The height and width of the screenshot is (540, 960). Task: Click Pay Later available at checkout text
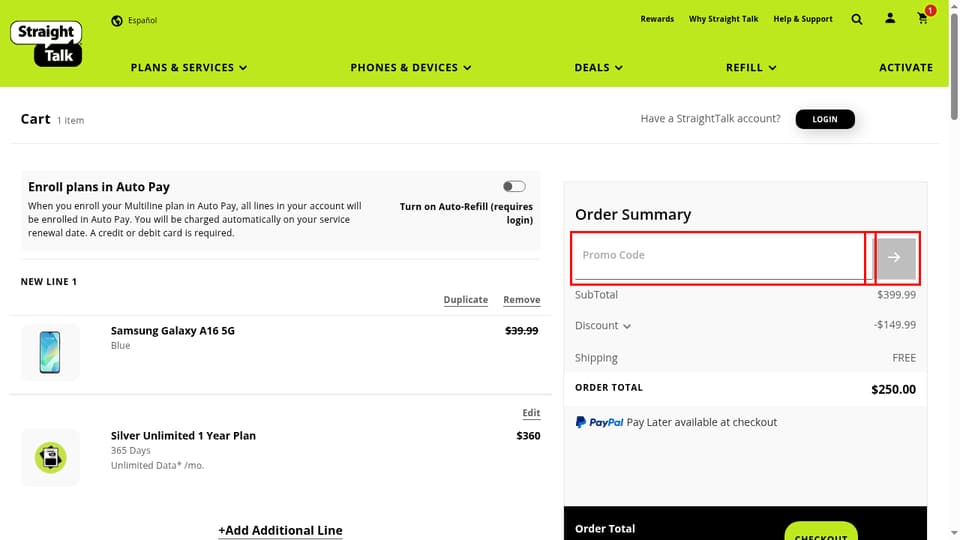[x=702, y=422]
